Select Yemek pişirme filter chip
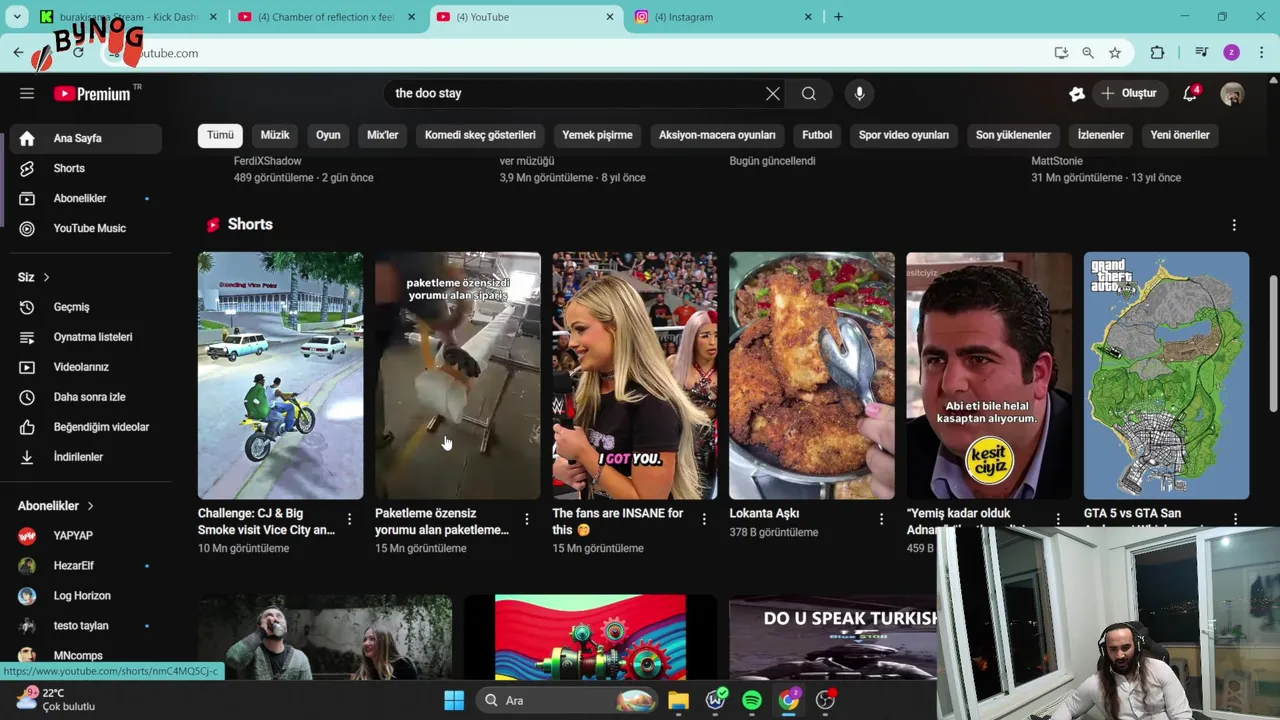The width and height of the screenshot is (1280, 720). tap(597, 135)
